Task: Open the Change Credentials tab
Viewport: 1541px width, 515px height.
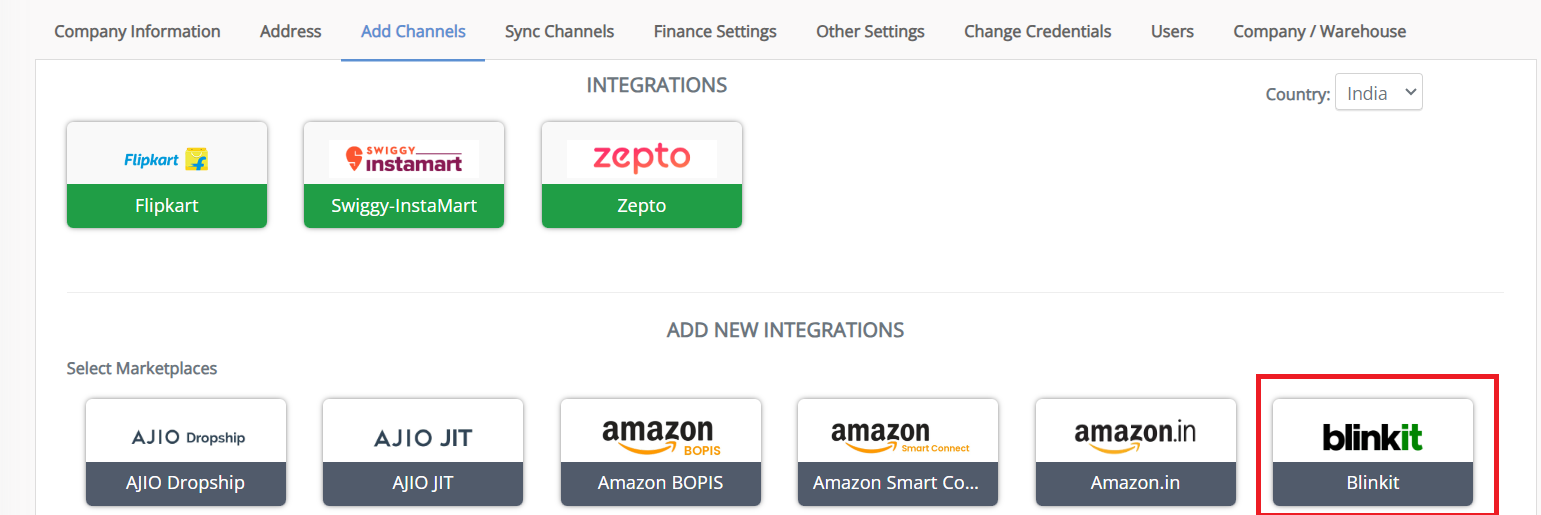Action: pyautogui.click(x=1038, y=31)
